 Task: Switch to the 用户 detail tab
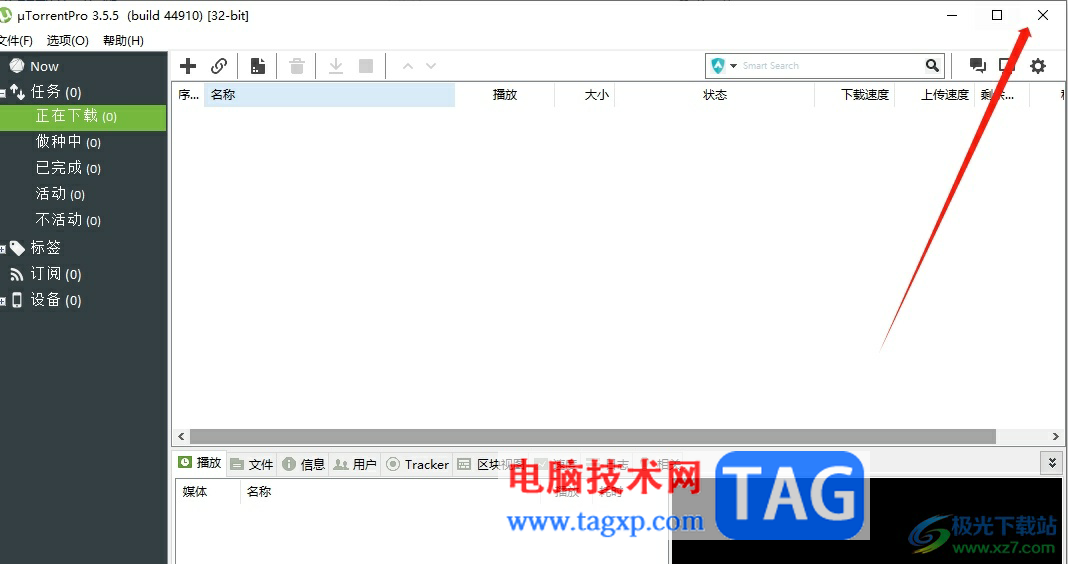356,464
